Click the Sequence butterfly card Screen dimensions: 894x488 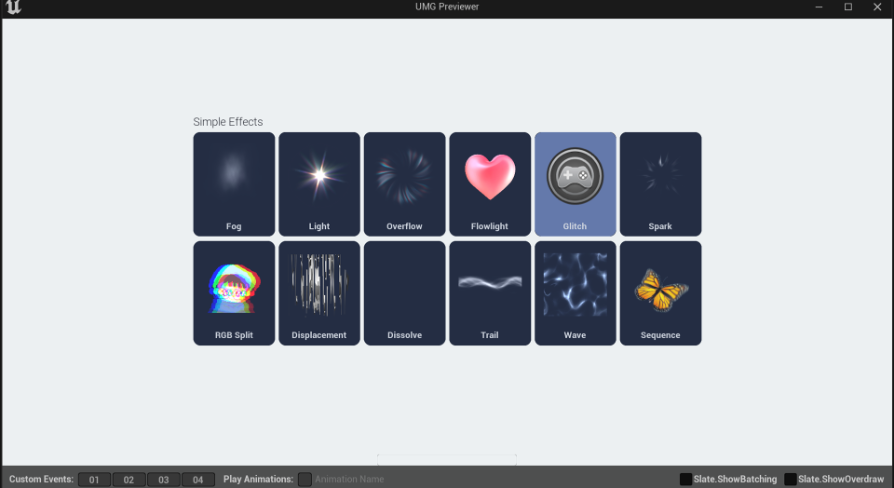click(660, 293)
